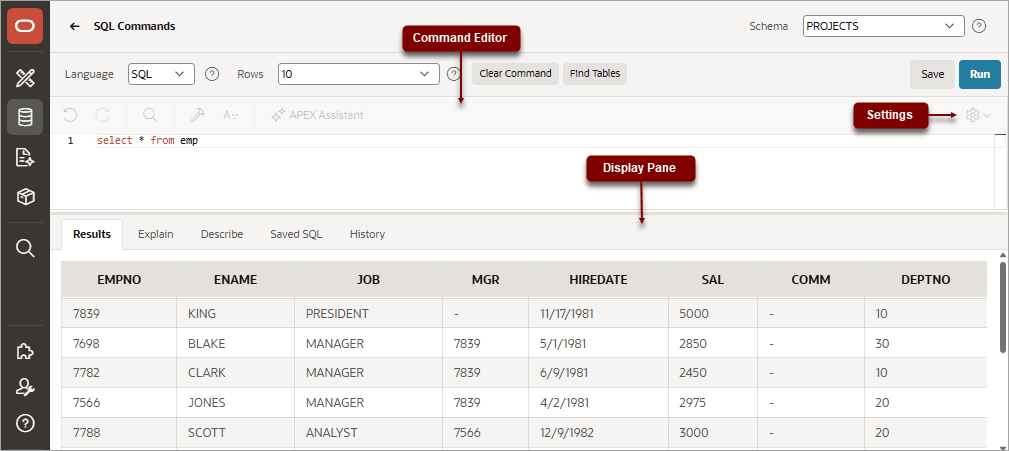Open the Oracle APEX home logo
Screen dimensions: 1009x451
[x=25, y=26]
